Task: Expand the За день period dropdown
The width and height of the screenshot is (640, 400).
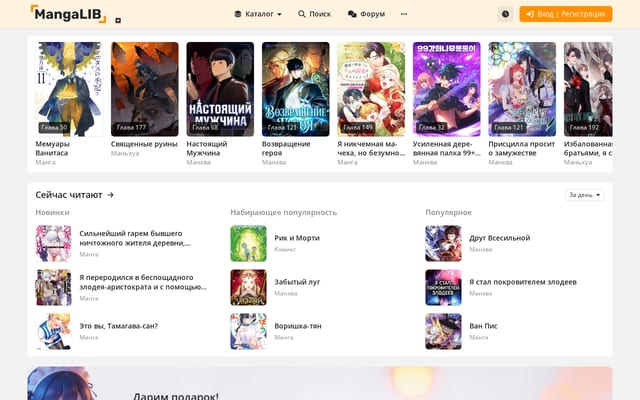Action: coord(584,195)
